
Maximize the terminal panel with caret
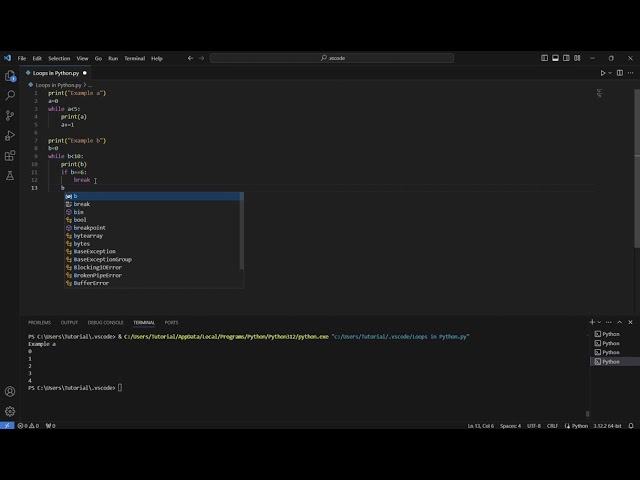coord(620,322)
